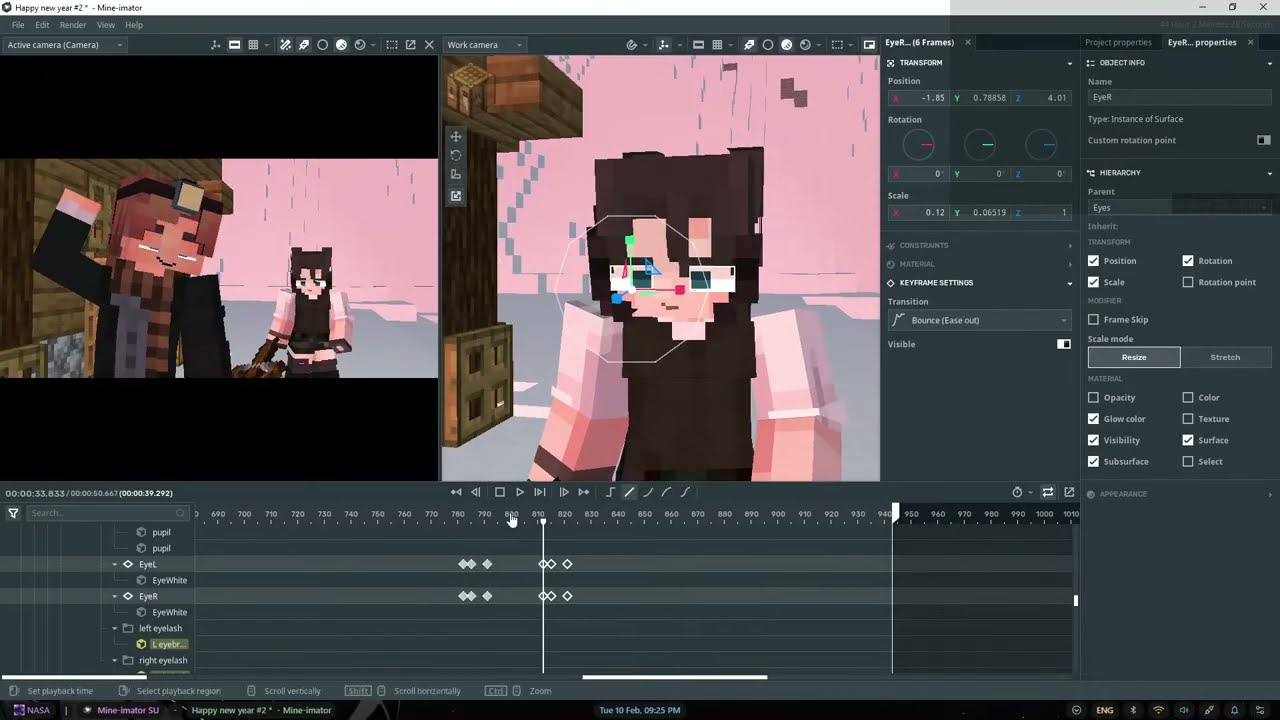
Task: Select the Stretch scale mode button
Action: coord(1226,357)
